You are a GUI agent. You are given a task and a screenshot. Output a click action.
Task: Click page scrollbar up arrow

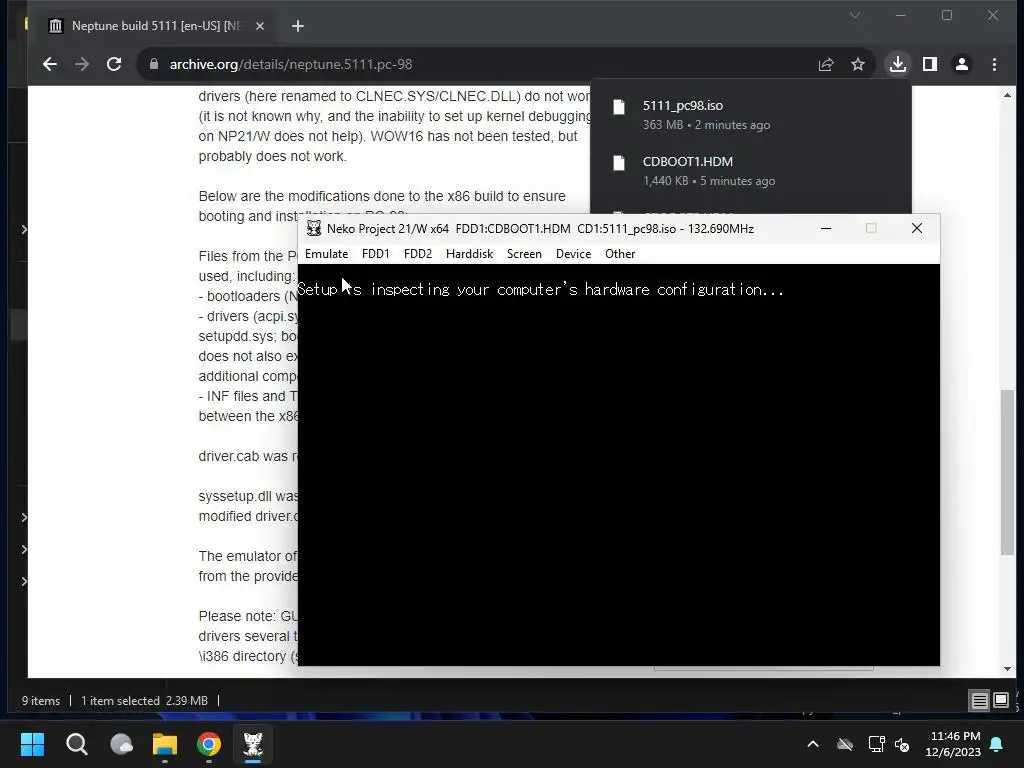click(1008, 95)
